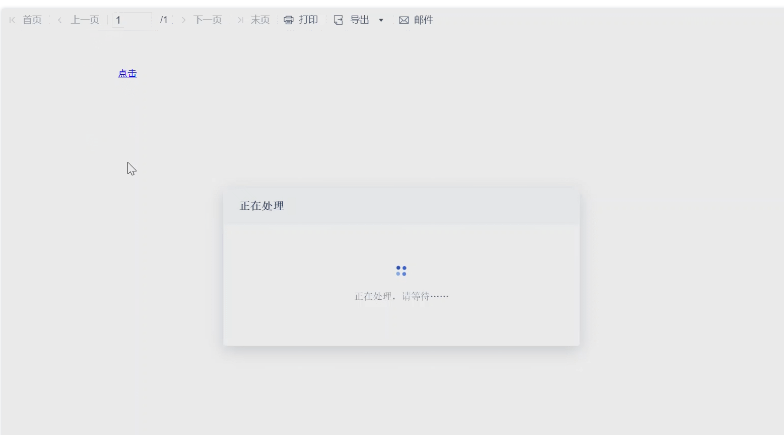Click the first-page arrow icon

pyautogui.click(x=12, y=20)
